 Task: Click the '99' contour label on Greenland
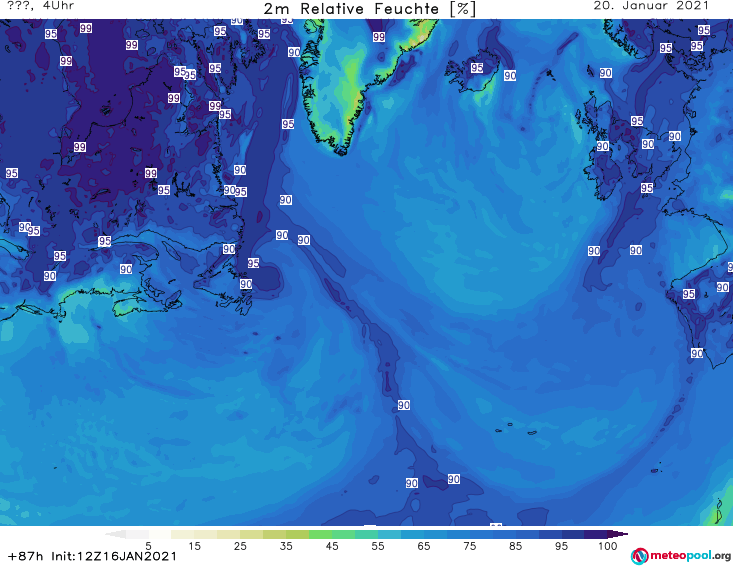coord(379,37)
